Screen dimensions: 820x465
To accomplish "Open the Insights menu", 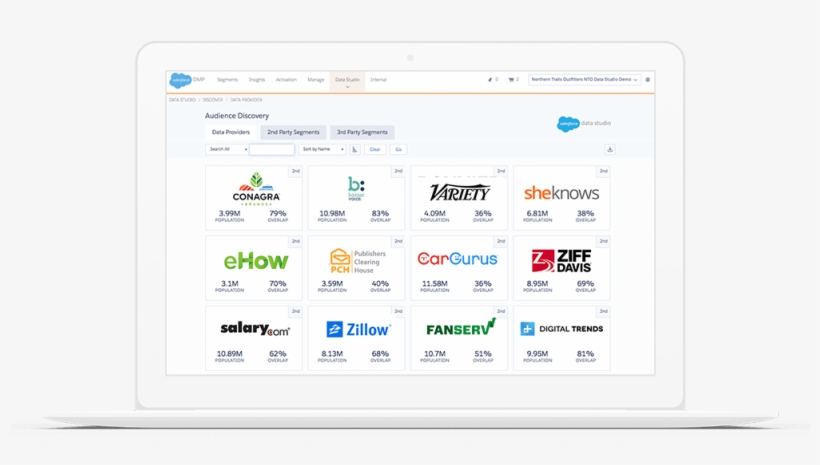I will pos(257,80).
